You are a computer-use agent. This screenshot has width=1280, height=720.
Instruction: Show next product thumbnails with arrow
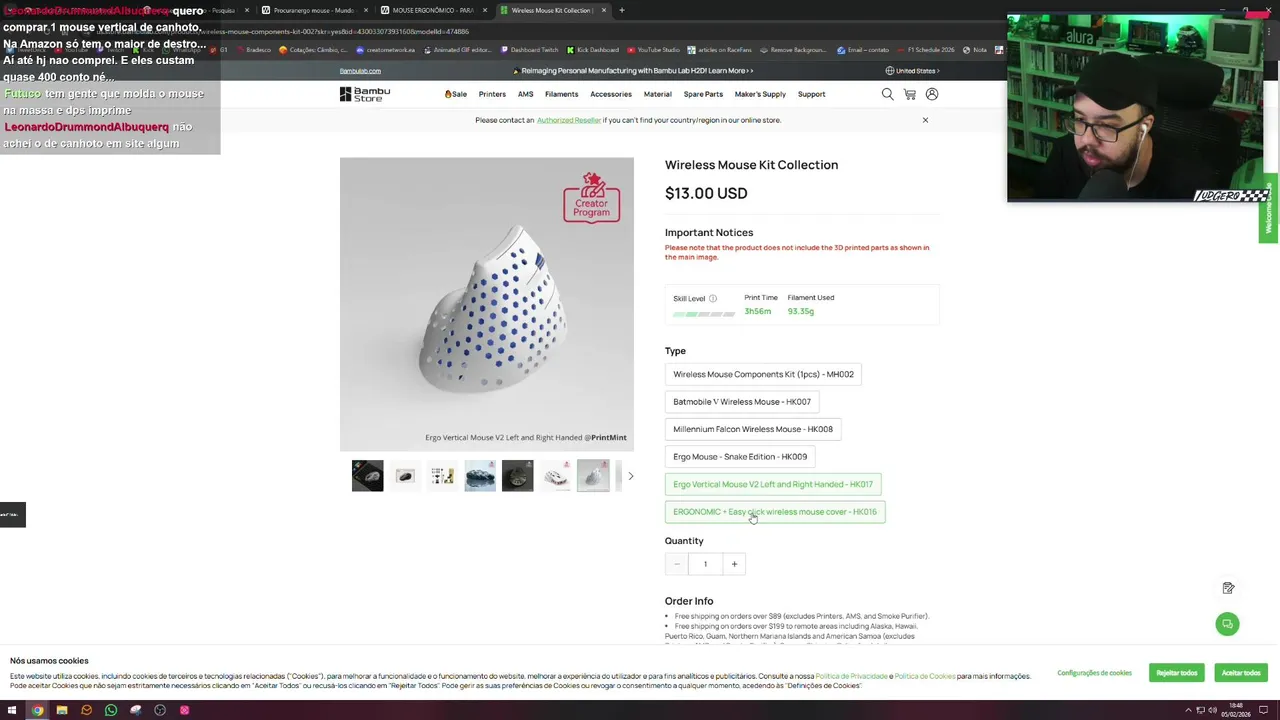(x=630, y=476)
